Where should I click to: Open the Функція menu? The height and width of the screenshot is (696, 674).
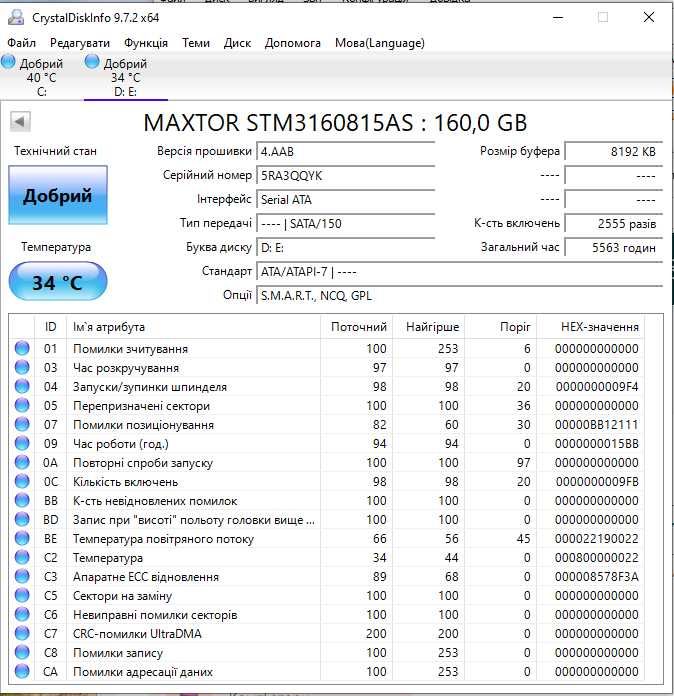click(x=146, y=43)
